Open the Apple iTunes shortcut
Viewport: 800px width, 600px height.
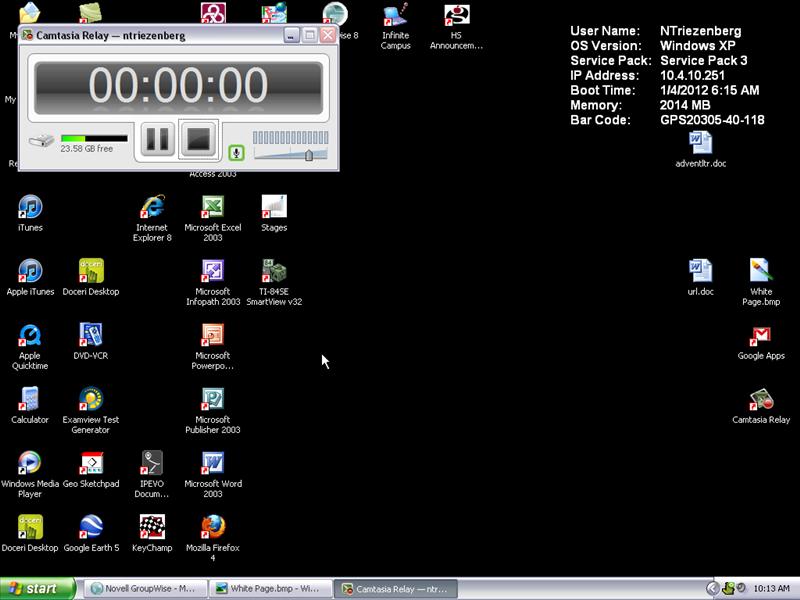pos(30,278)
